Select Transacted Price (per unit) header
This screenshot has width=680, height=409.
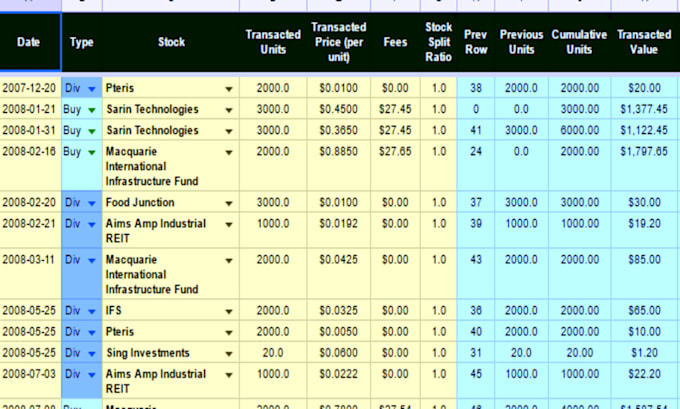(x=338, y=42)
